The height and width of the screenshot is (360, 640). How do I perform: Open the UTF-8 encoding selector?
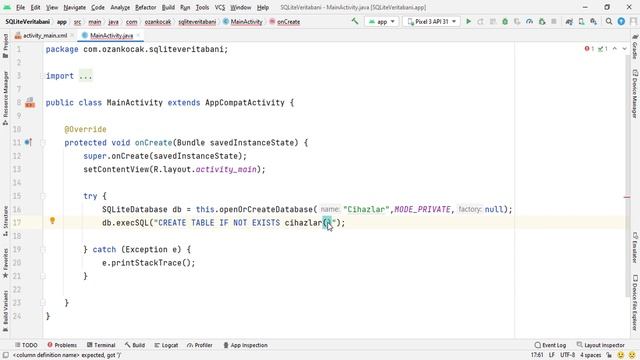point(568,356)
